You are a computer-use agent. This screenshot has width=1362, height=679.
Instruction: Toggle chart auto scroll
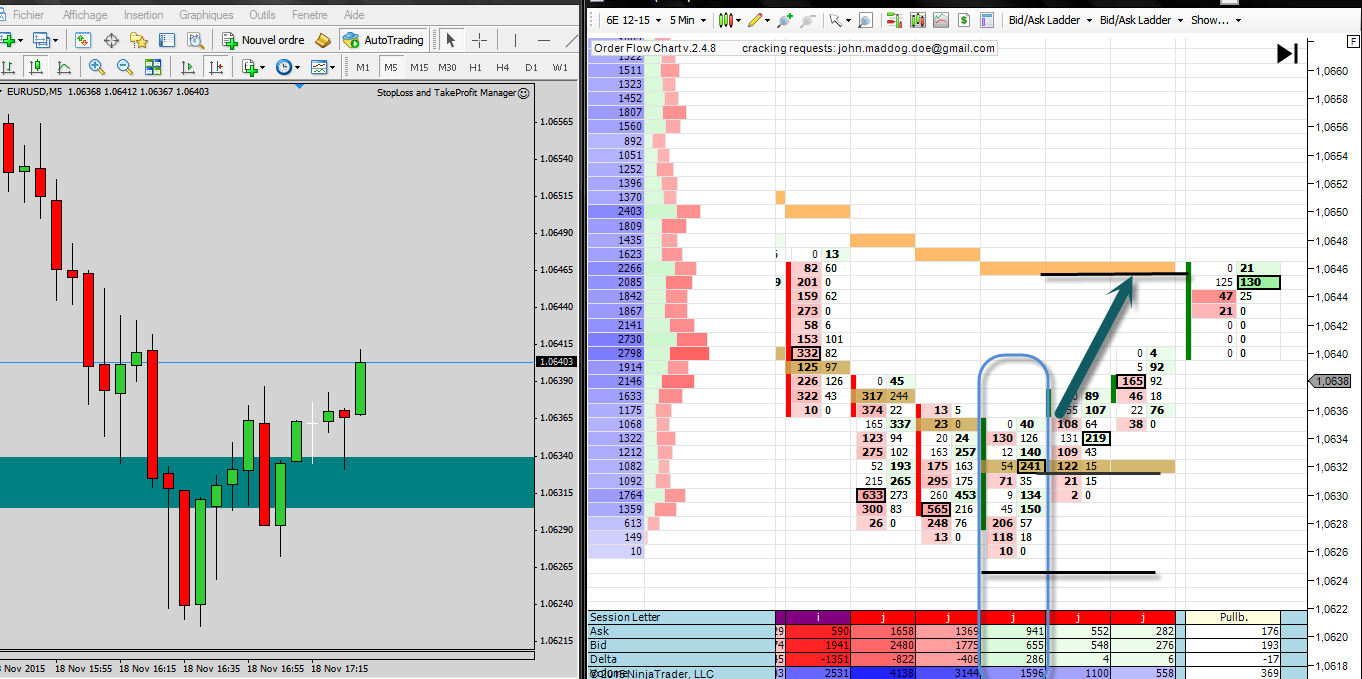(x=187, y=67)
